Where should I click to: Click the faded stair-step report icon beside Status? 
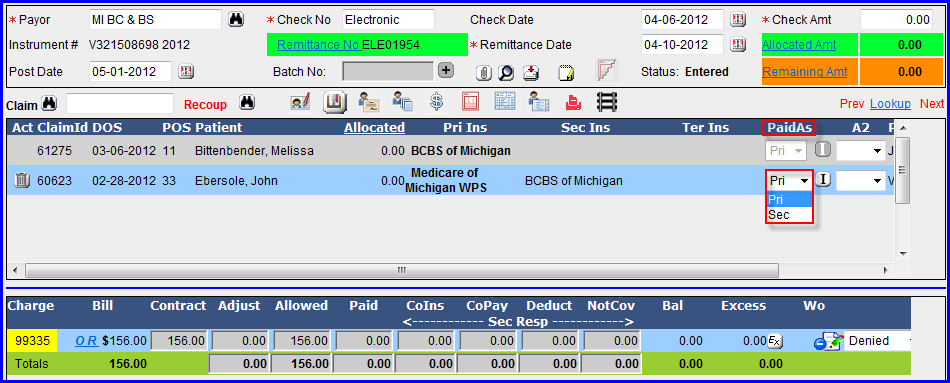coord(606,70)
